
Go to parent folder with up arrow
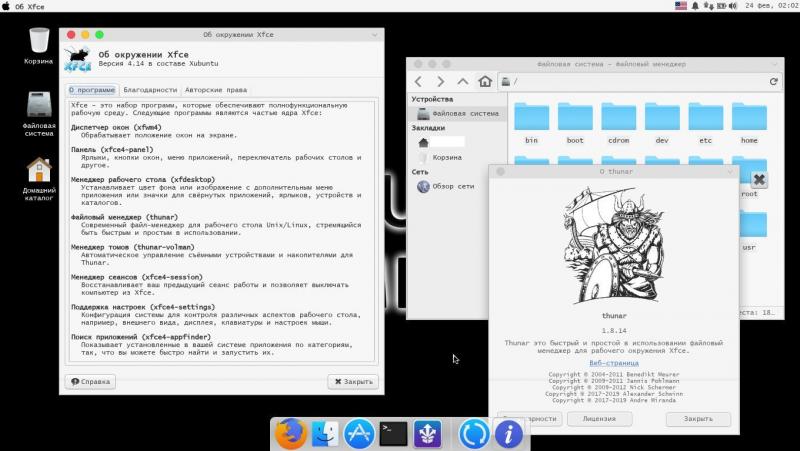click(x=462, y=81)
